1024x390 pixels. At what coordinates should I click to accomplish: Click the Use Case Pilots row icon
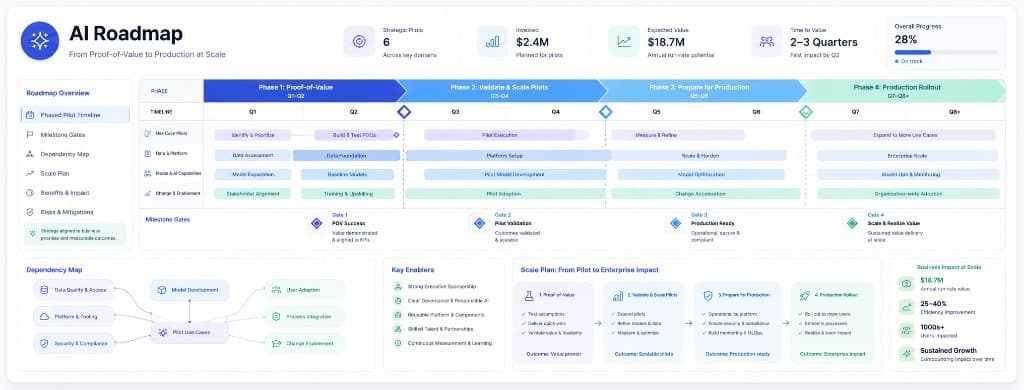click(148, 134)
